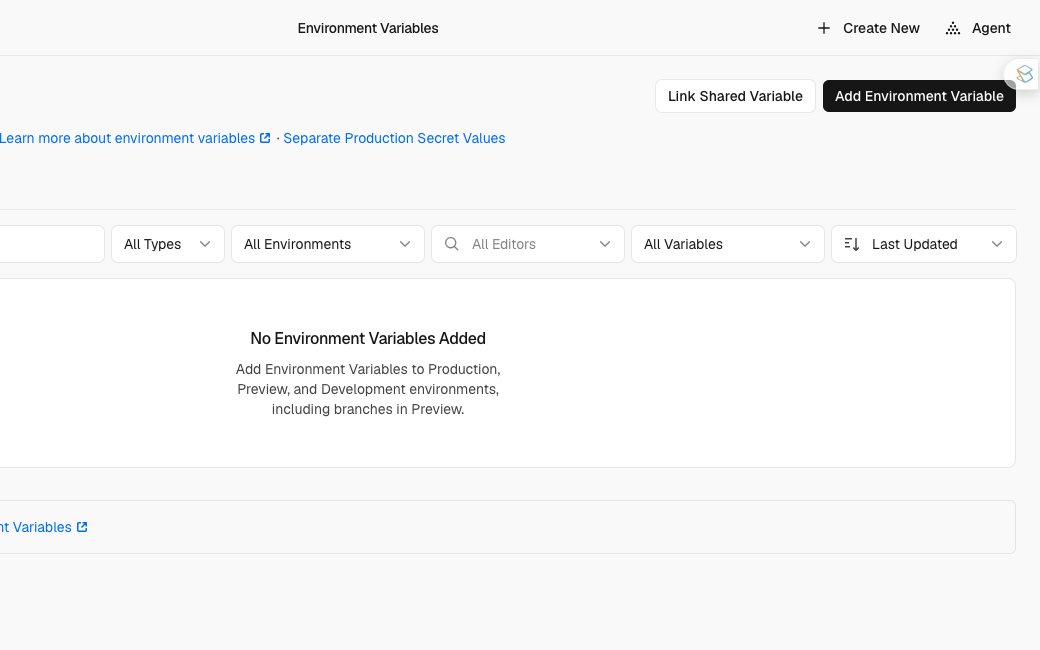Image resolution: width=1040 pixels, height=650 pixels.
Task: Follow the Separate Production Secret Values link
Action: [x=394, y=138]
